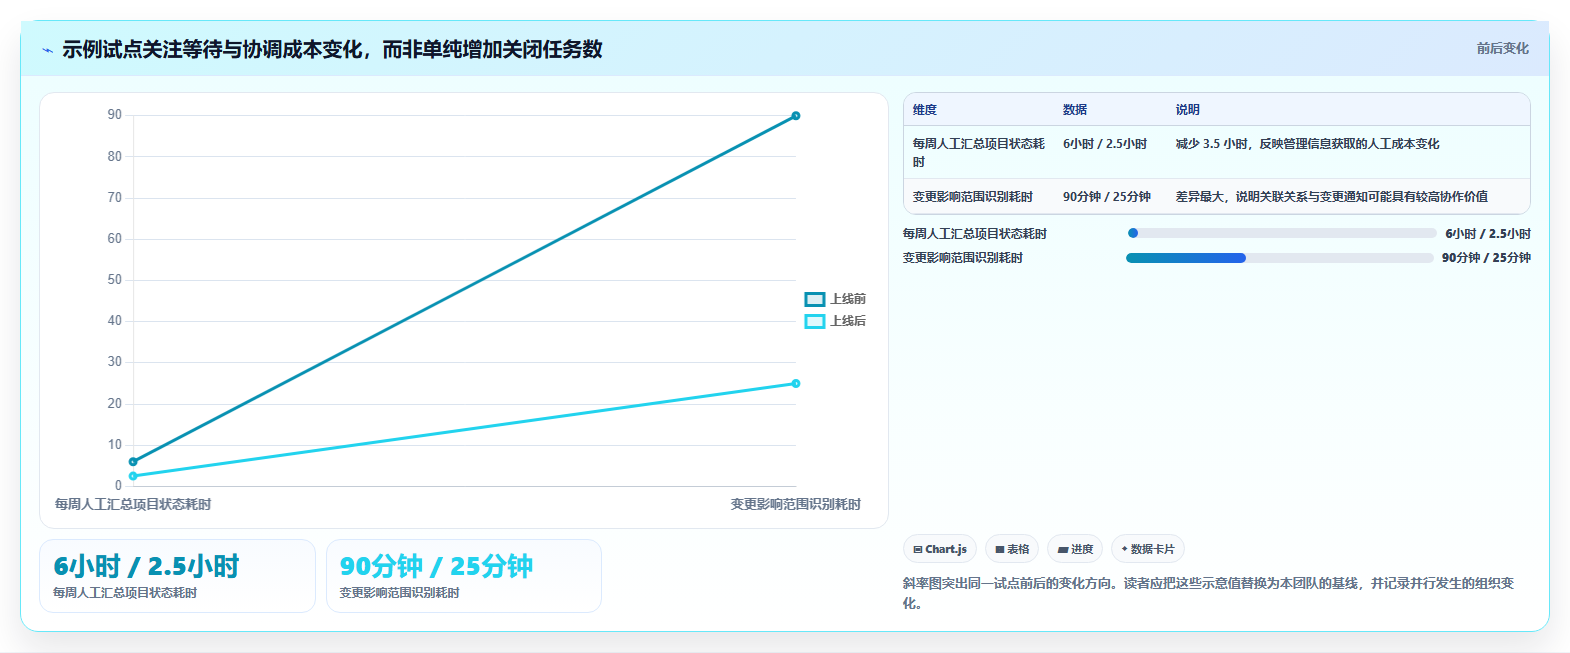
Task: Open the '90分钟 / 25分钟' KPI card
Action: 464,576
